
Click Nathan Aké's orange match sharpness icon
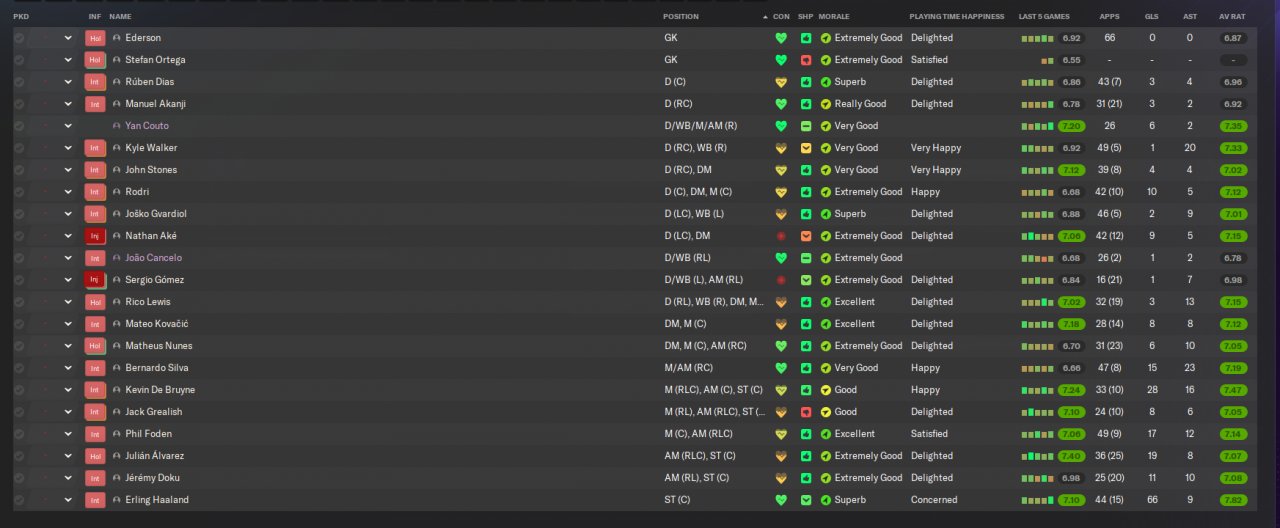(x=806, y=236)
